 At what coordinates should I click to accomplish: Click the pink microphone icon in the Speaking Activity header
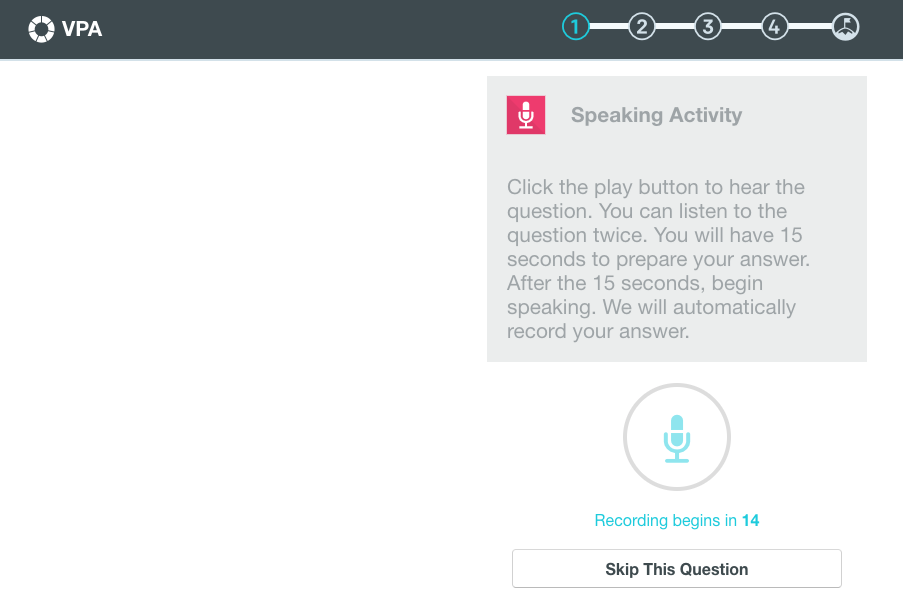pyautogui.click(x=525, y=114)
